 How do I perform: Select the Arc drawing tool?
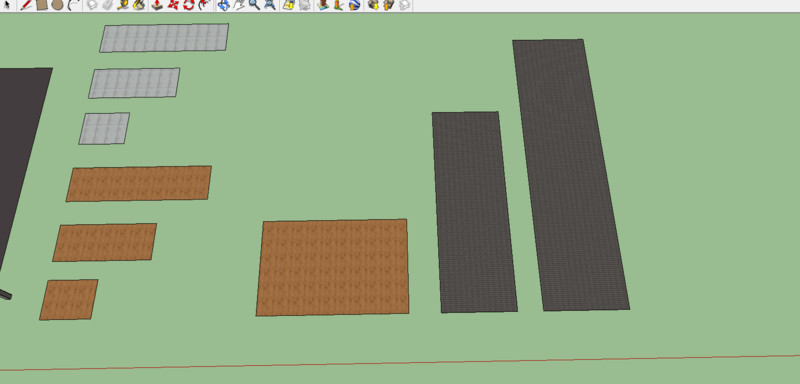tap(73, 5)
